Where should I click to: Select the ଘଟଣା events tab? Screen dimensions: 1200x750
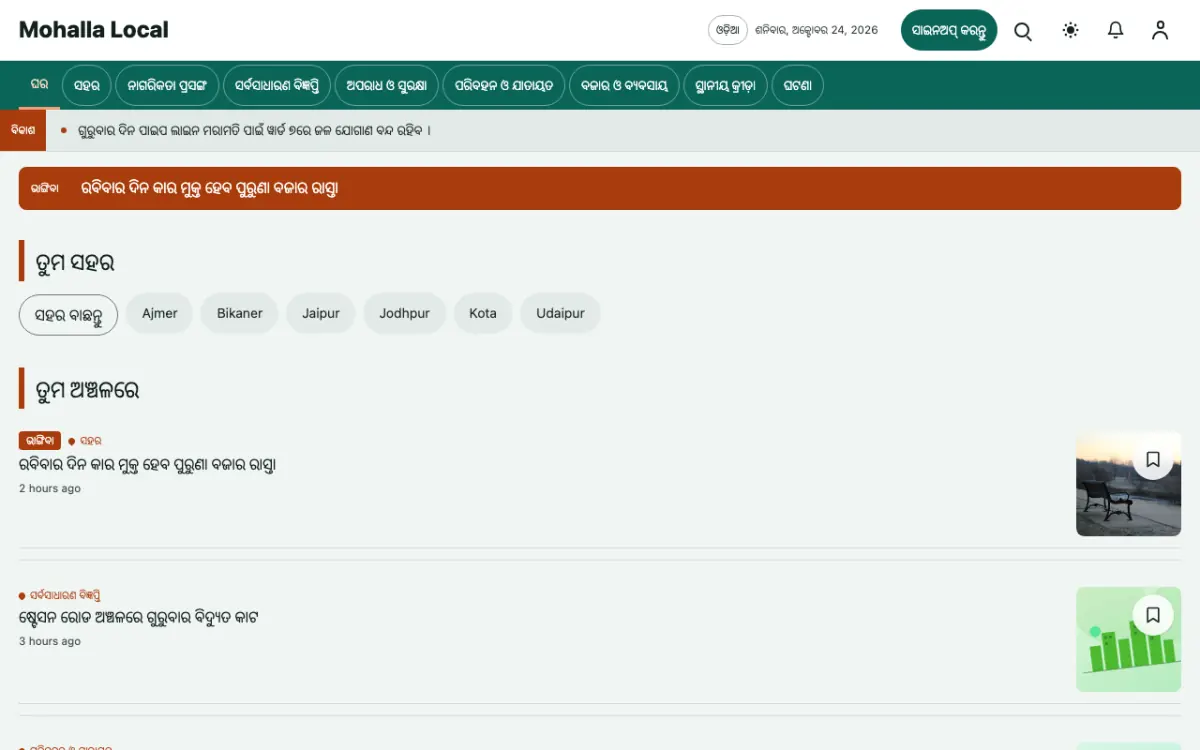click(798, 86)
